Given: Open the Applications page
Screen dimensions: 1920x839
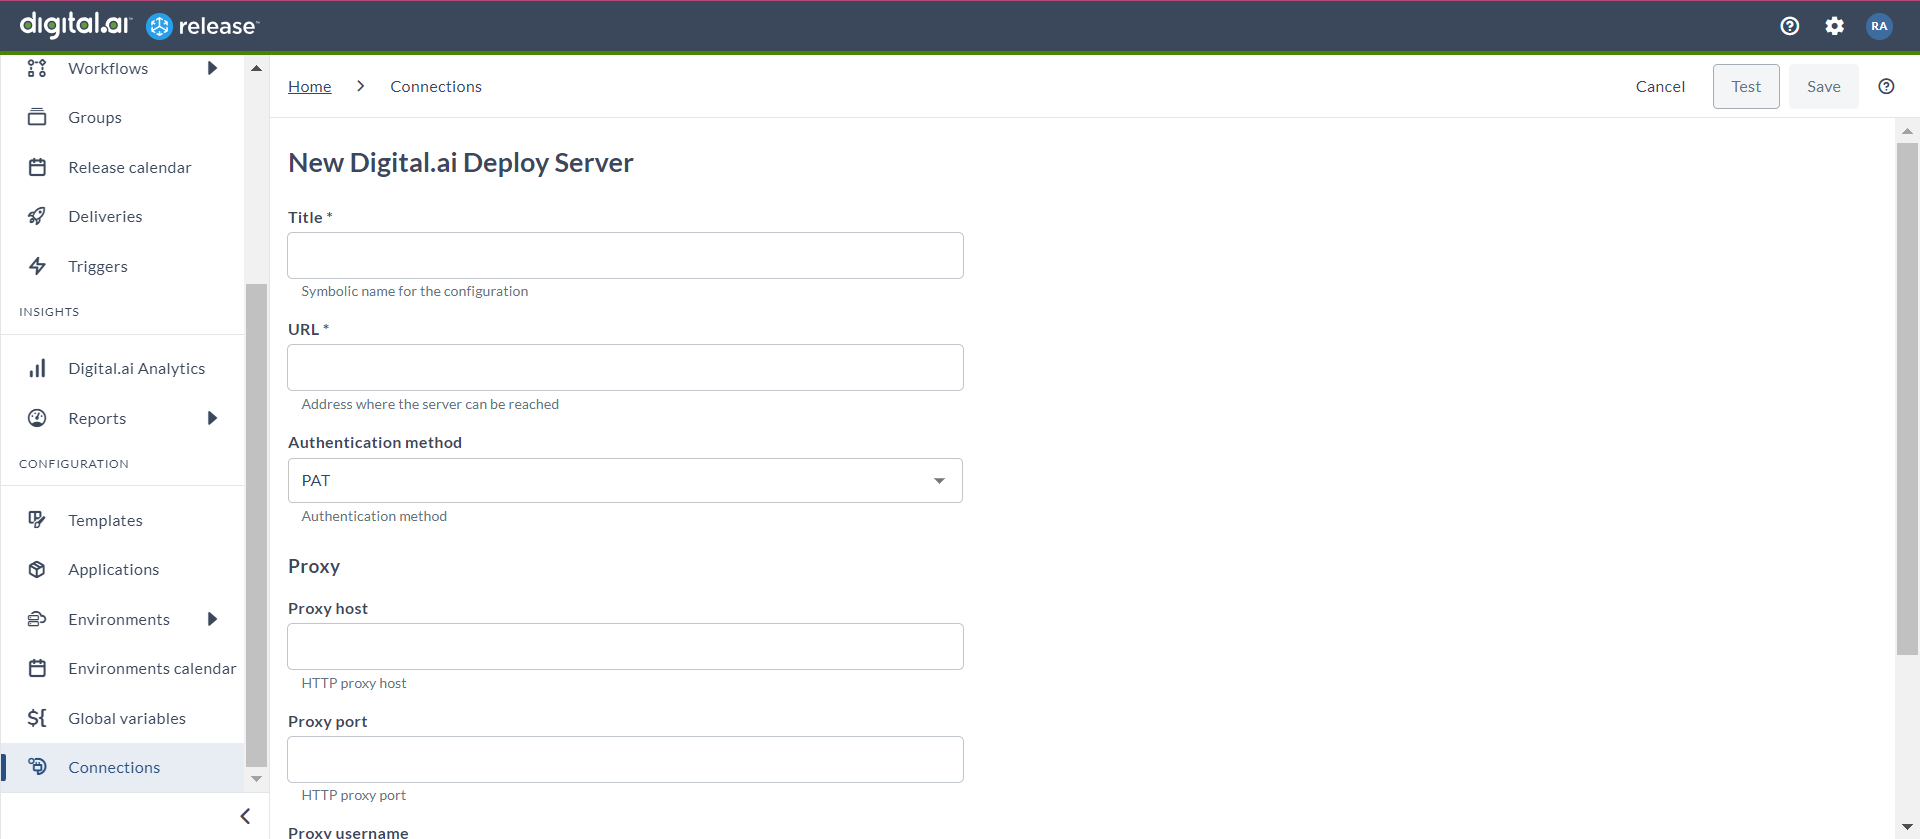Looking at the screenshot, I should click(x=114, y=569).
